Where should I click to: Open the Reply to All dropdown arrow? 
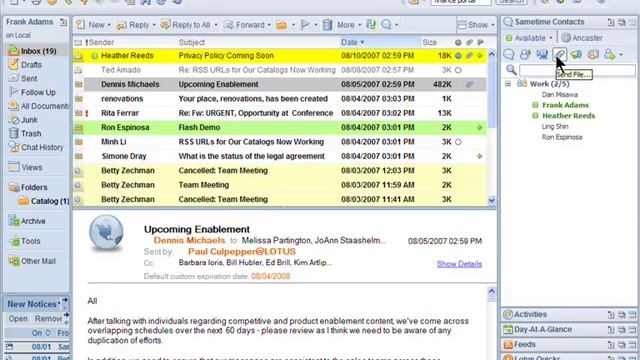coord(216,25)
